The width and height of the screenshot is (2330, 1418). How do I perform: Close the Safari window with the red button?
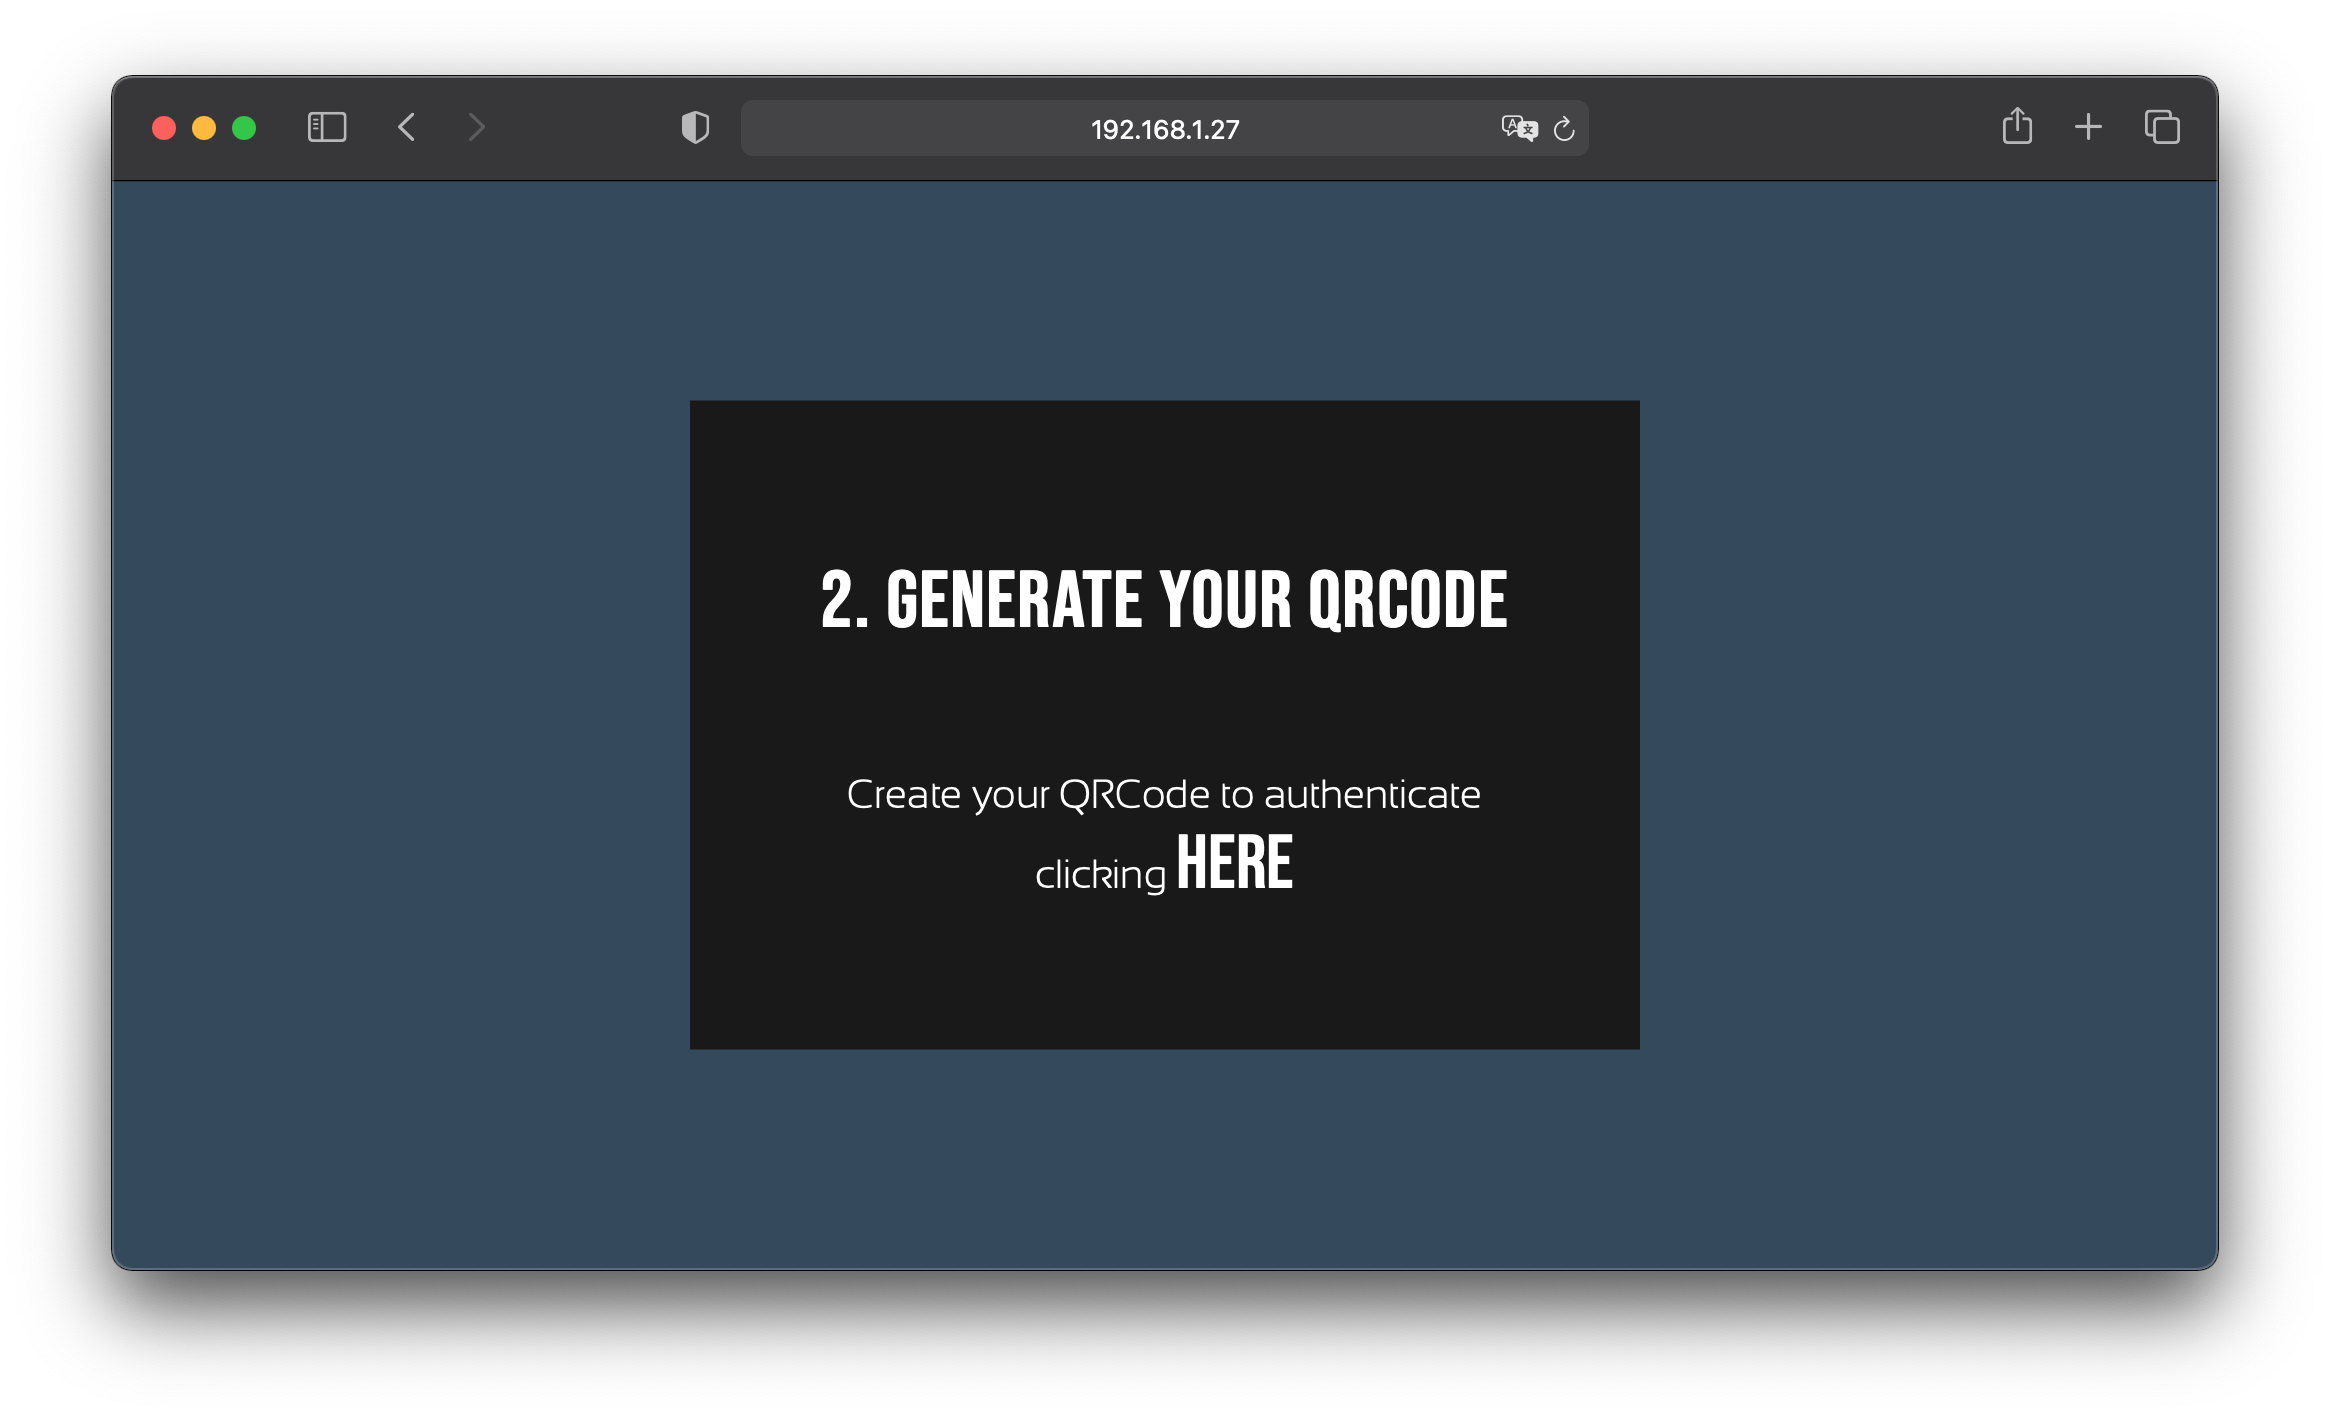(164, 128)
